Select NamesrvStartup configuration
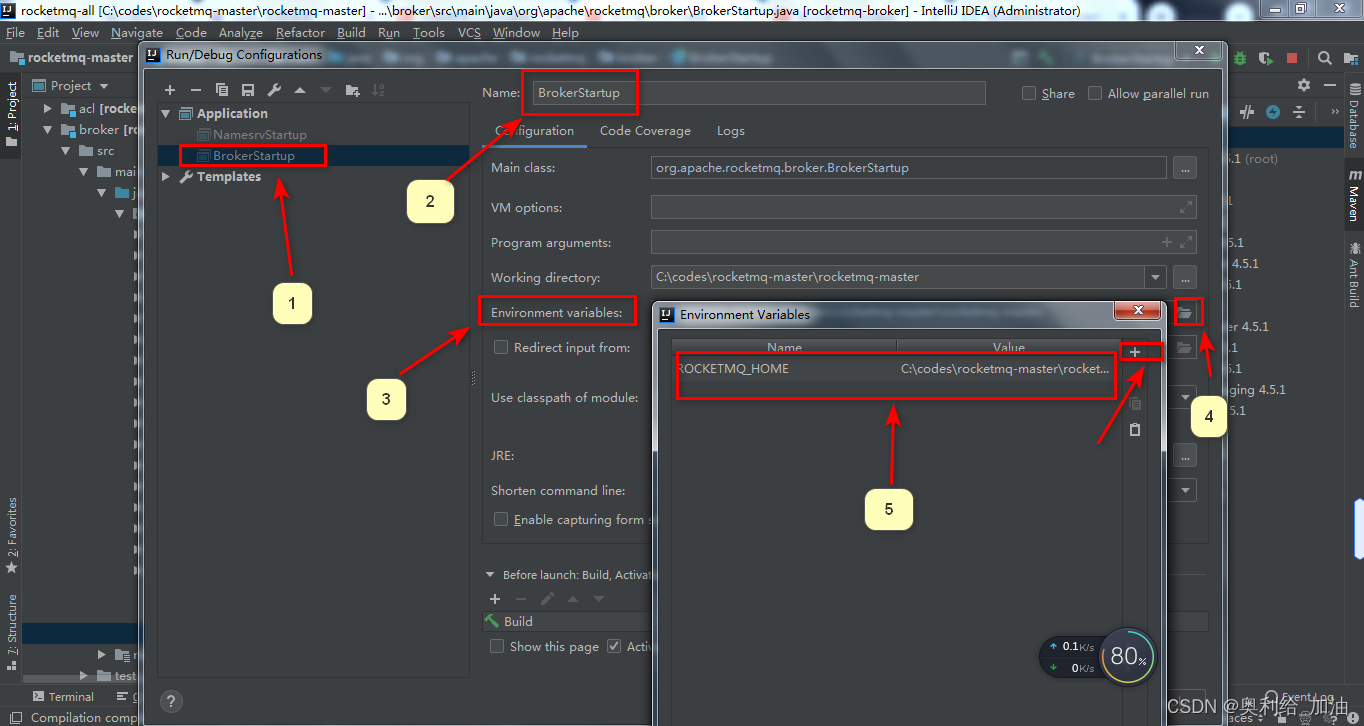This screenshot has width=1364, height=726. point(260,135)
